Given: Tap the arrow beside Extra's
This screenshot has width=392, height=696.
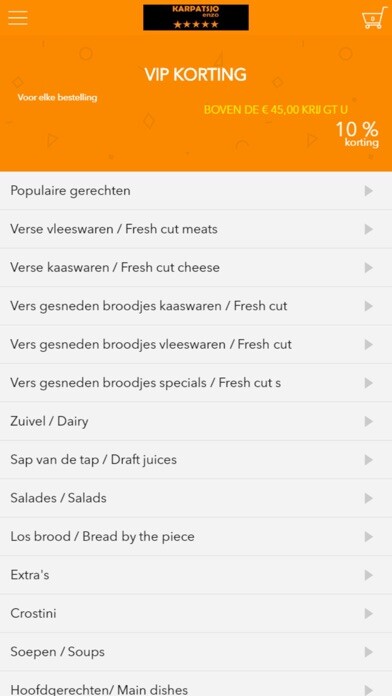Looking at the screenshot, I should (368, 575).
